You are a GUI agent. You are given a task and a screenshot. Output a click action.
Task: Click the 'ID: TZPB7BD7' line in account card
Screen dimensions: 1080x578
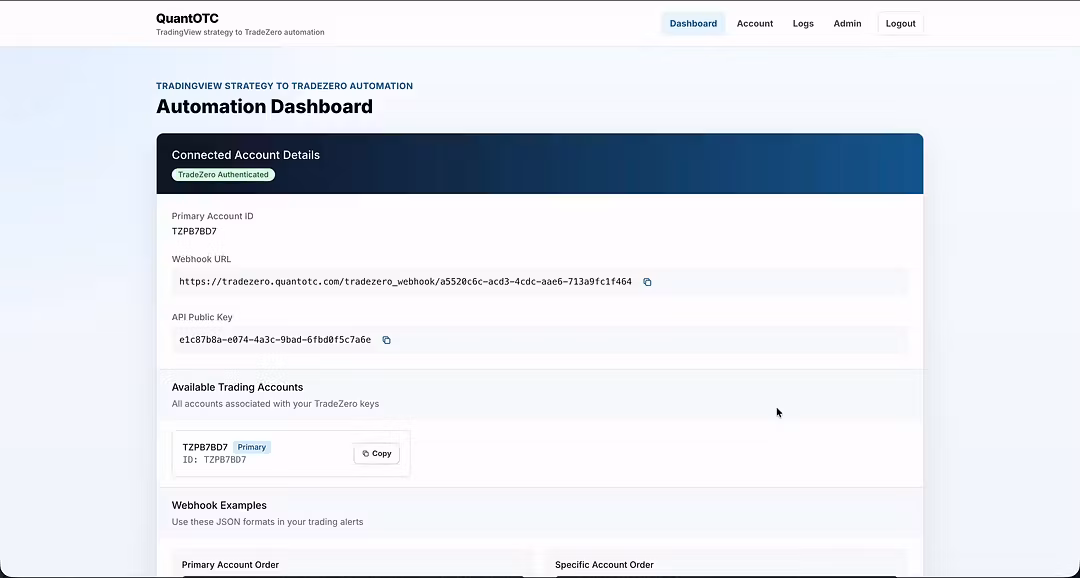(214, 460)
